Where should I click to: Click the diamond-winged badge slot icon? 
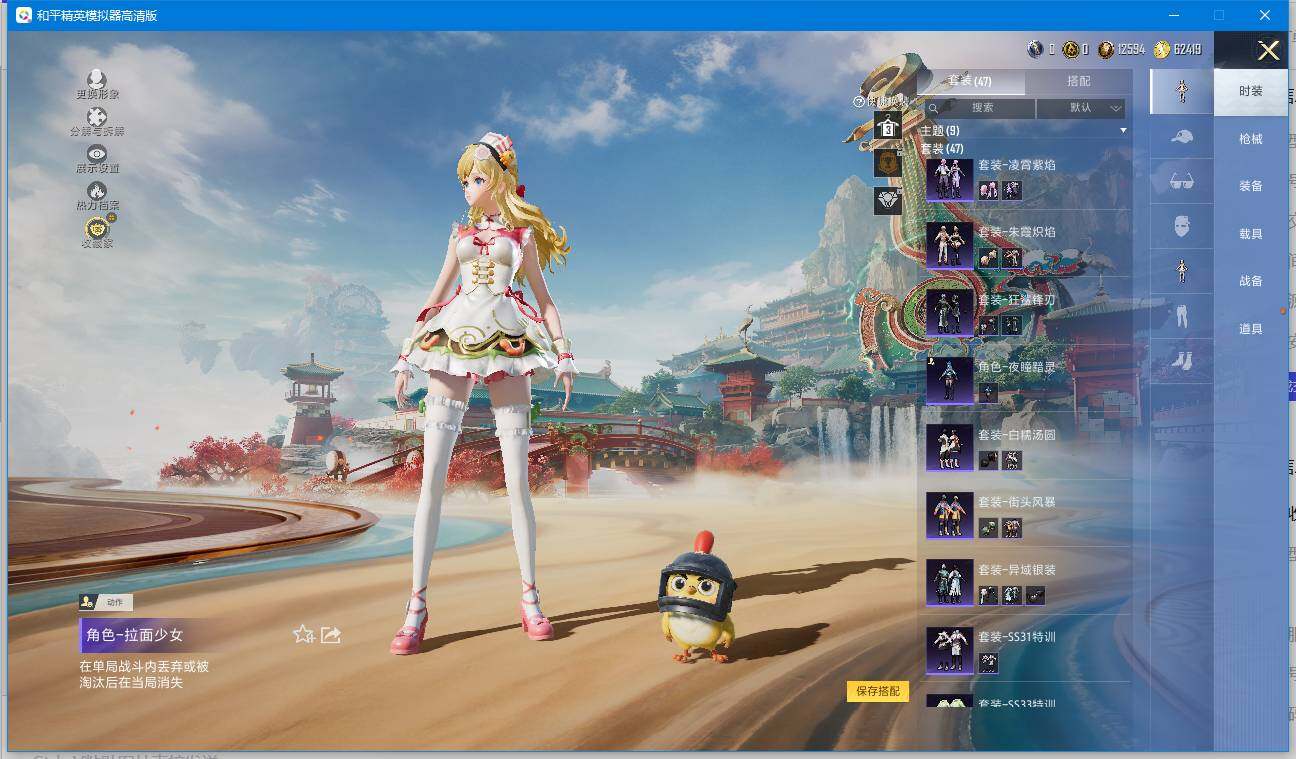[887, 200]
